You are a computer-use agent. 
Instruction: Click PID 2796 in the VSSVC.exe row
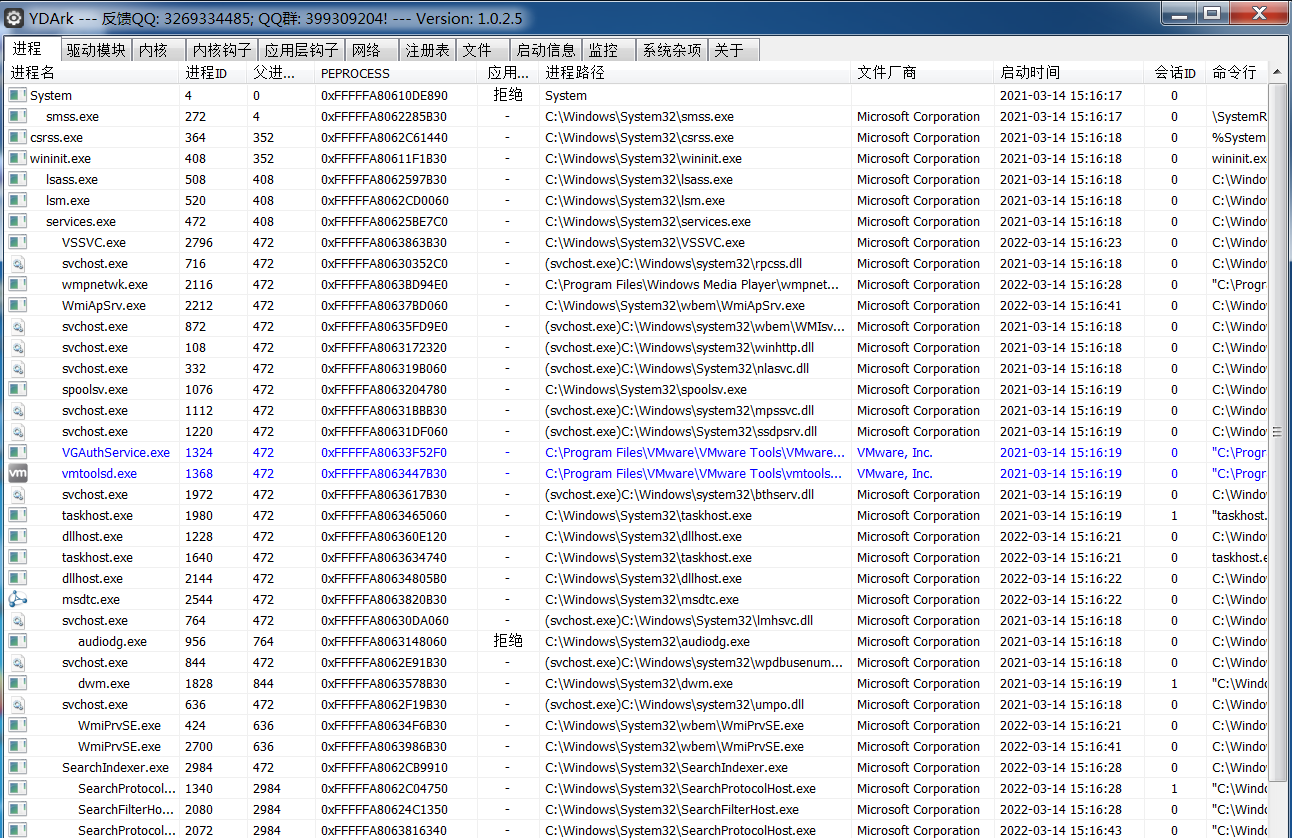pos(199,243)
